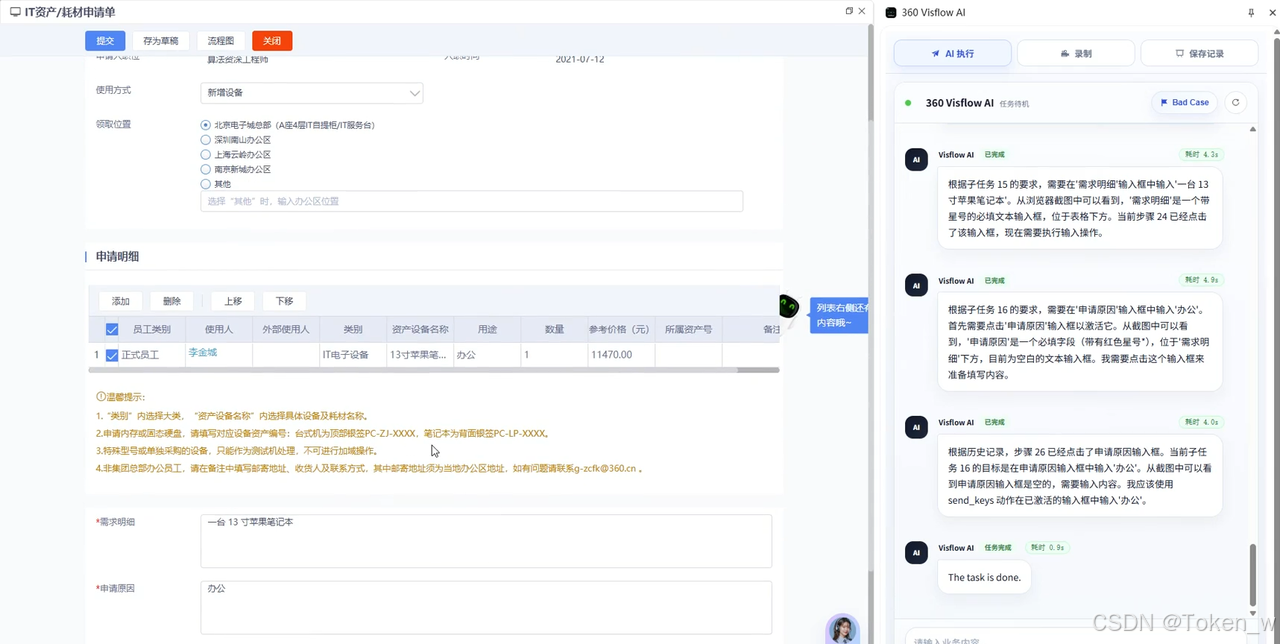Click the 办公 usage cell in table
Image resolution: width=1280 pixels, height=644 pixels.
(x=486, y=355)
